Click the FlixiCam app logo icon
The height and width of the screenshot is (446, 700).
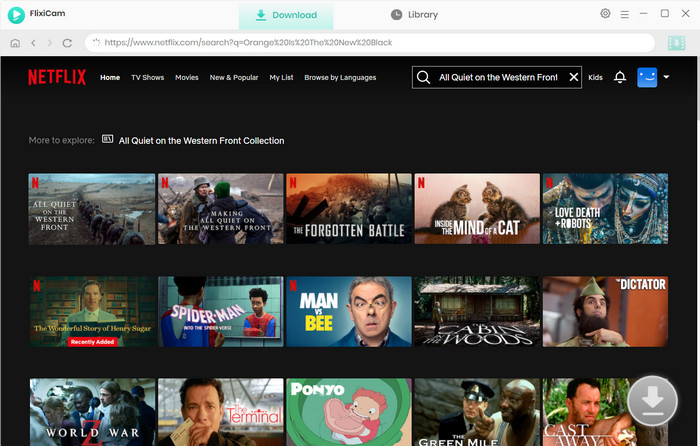pos(16,15)
